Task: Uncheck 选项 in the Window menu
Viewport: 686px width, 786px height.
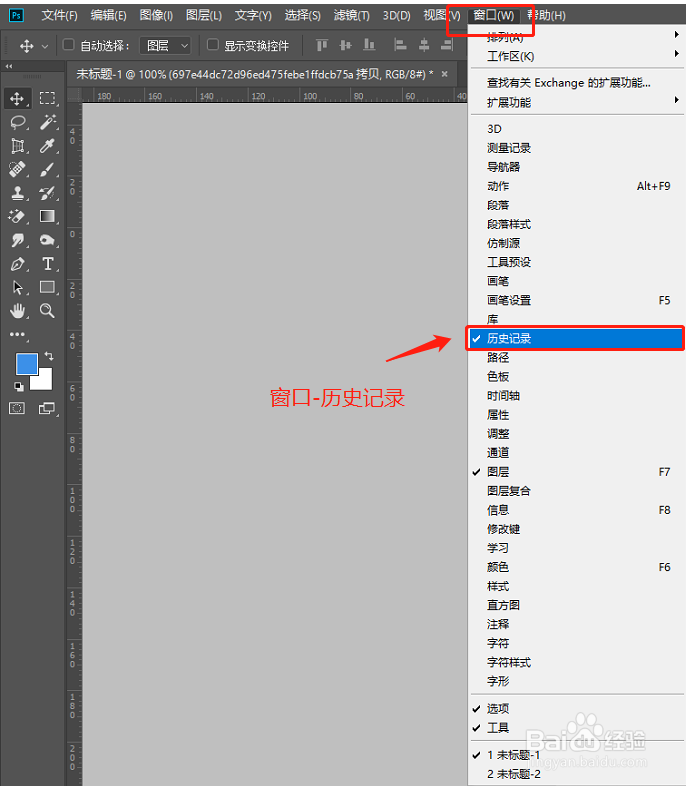Action: 575,708
